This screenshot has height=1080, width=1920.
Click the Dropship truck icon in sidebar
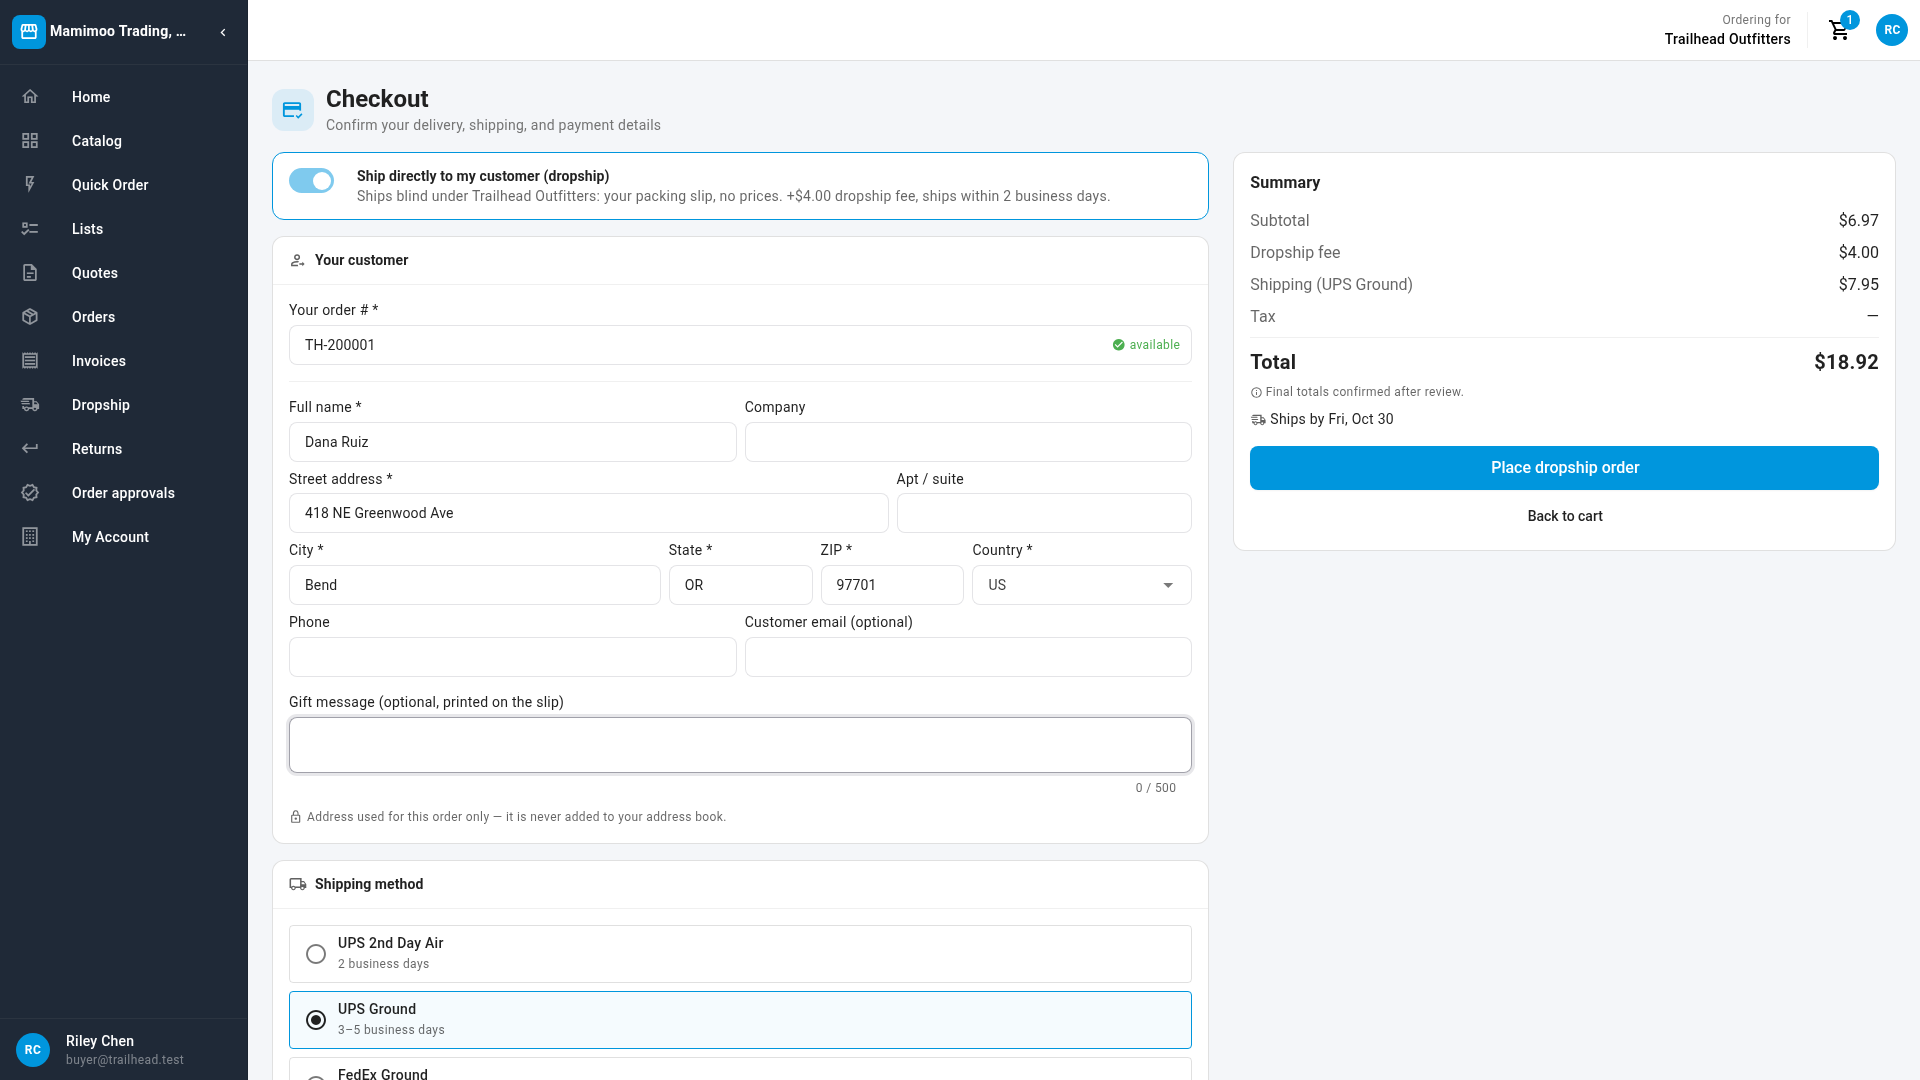point(30,405)
